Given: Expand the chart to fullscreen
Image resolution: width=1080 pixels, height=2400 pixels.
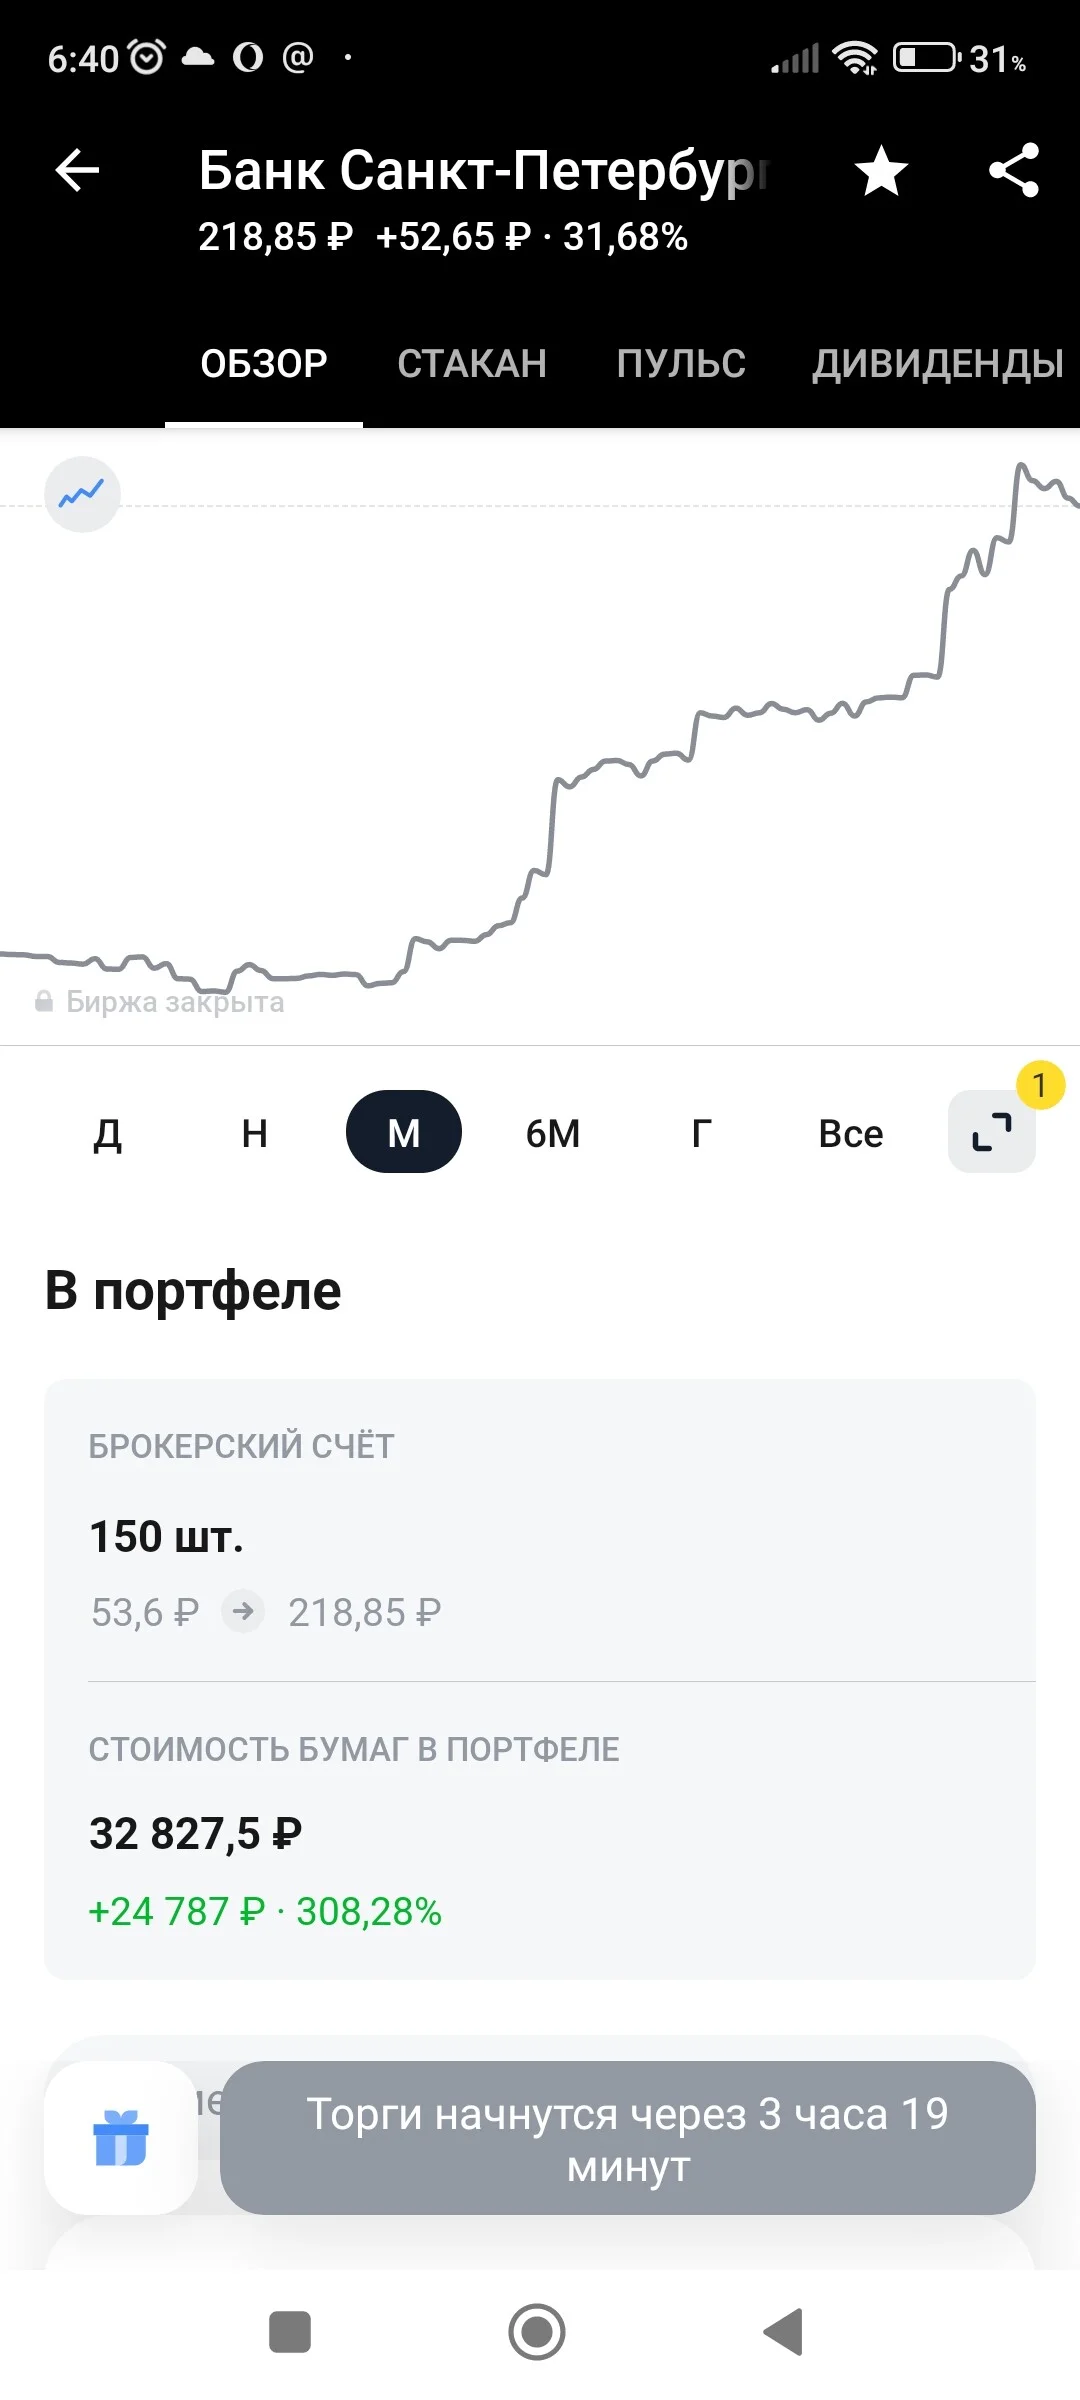Looking at the screenshot, I should [992, 1132].
